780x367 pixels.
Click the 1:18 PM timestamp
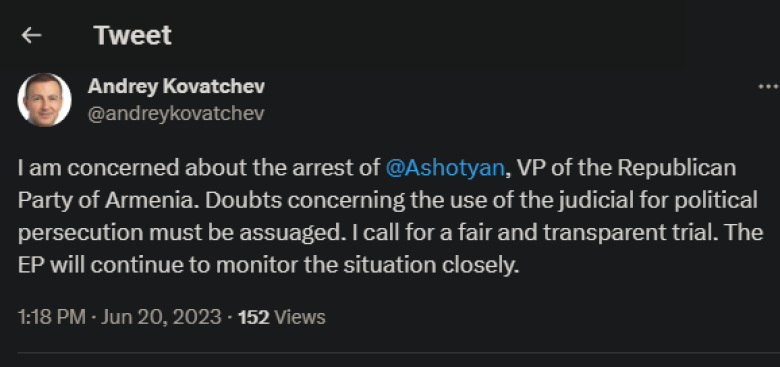coord(52,317)
